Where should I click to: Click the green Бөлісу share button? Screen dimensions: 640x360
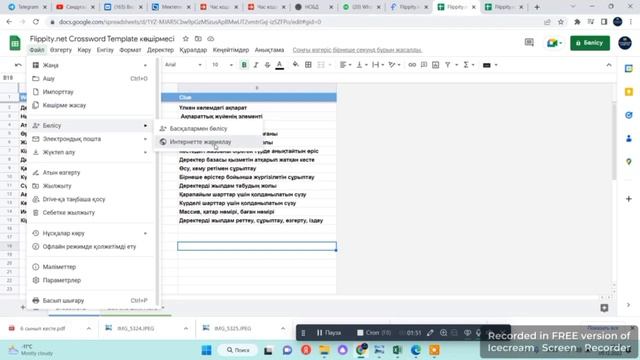[x=590, y=43]
